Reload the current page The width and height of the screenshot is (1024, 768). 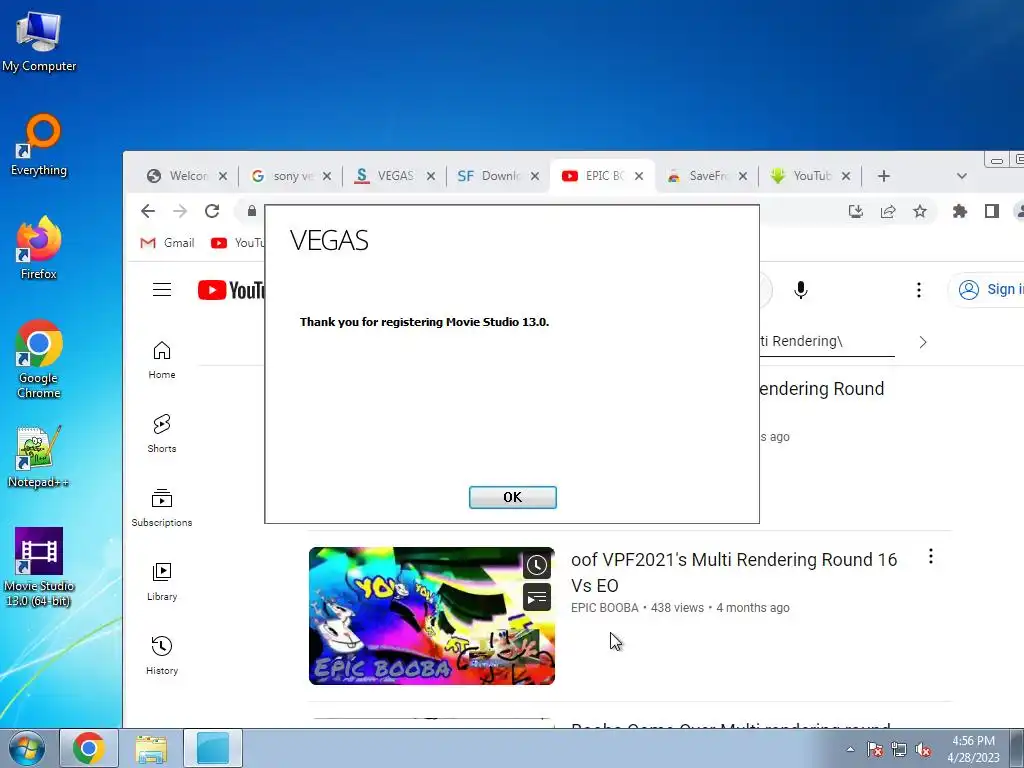click(212, 211)
